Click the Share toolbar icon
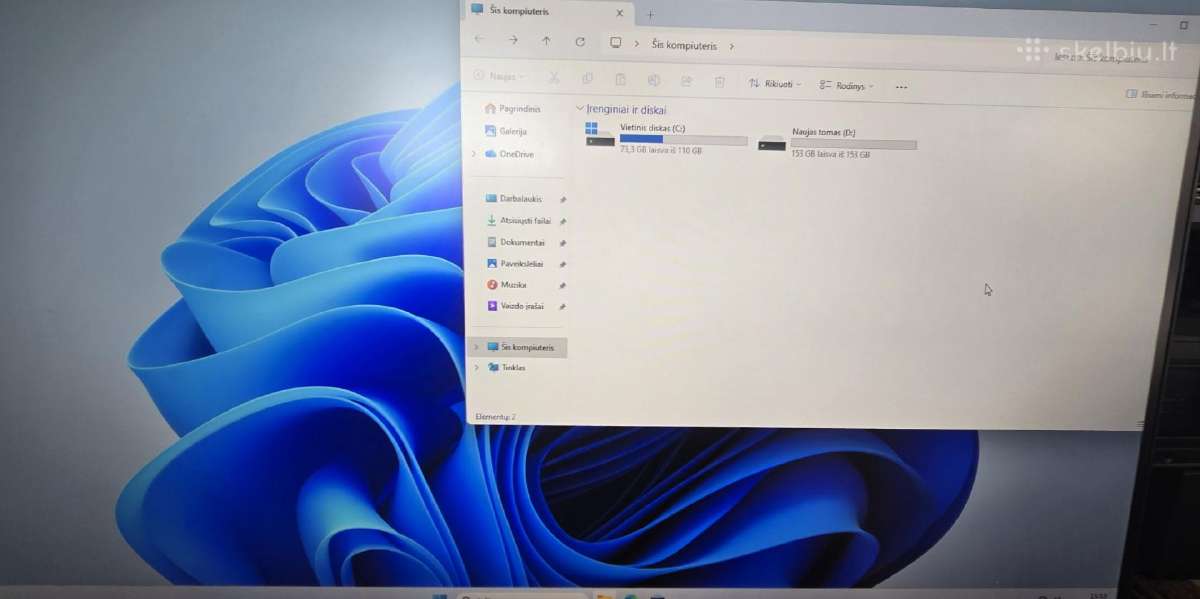The height and width of the screenshot is (599, 1200). coord(686,81)
